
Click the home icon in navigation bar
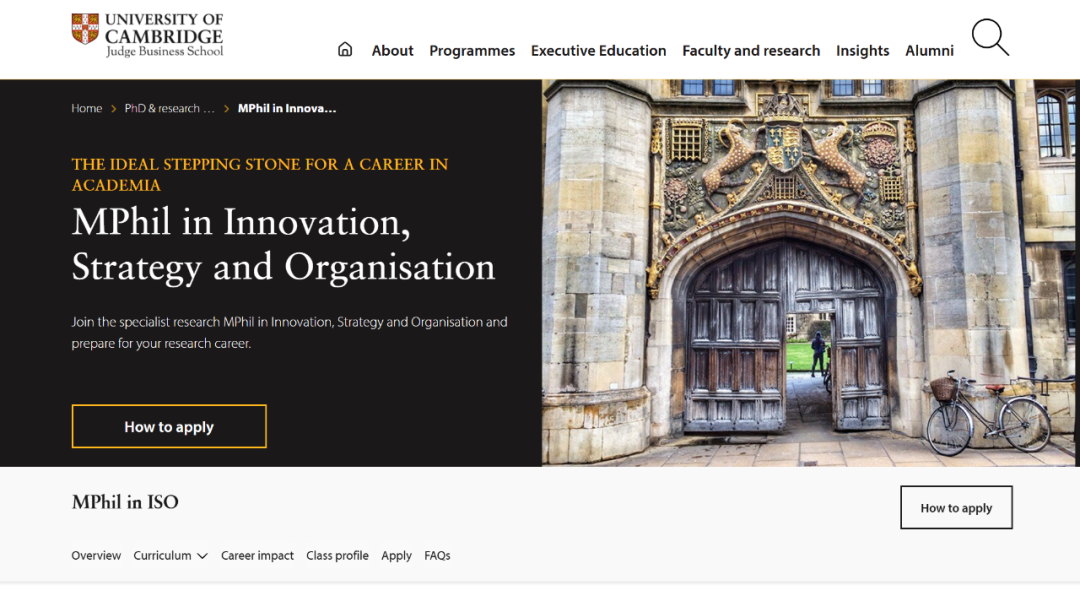(x=345, y=50)
